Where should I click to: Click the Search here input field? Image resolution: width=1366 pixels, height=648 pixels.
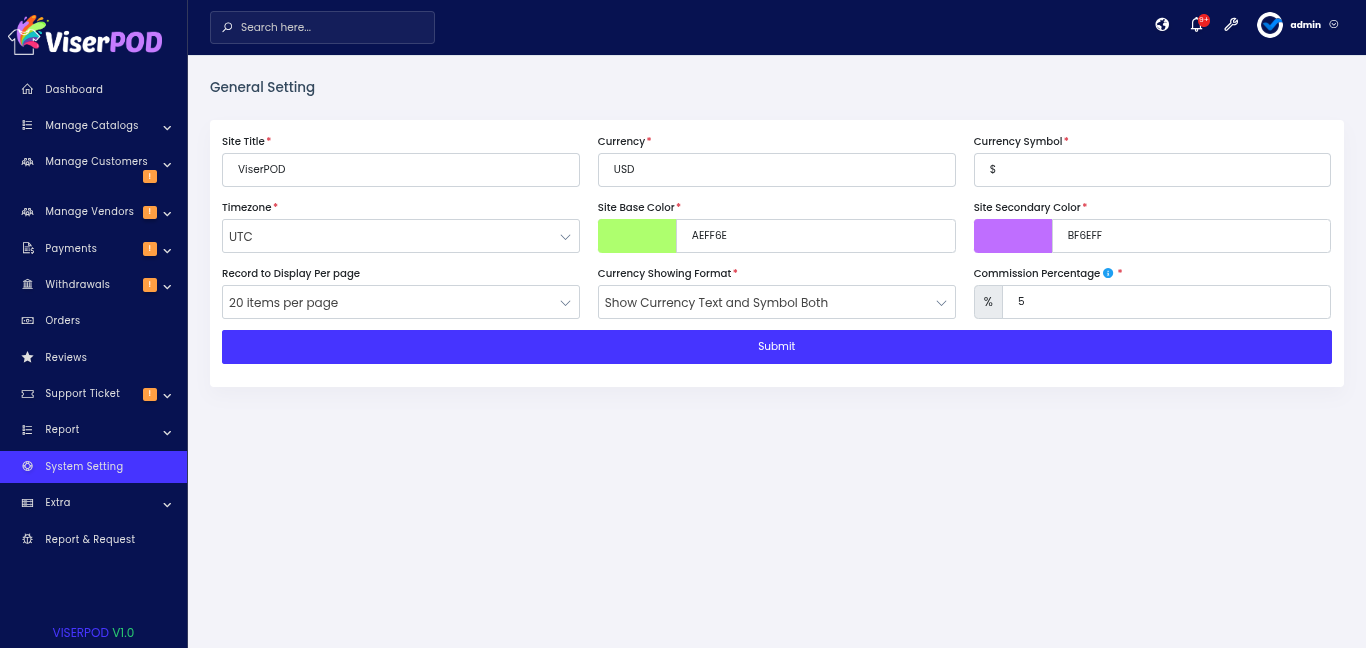pyautogui.click(x=330, y=28)
